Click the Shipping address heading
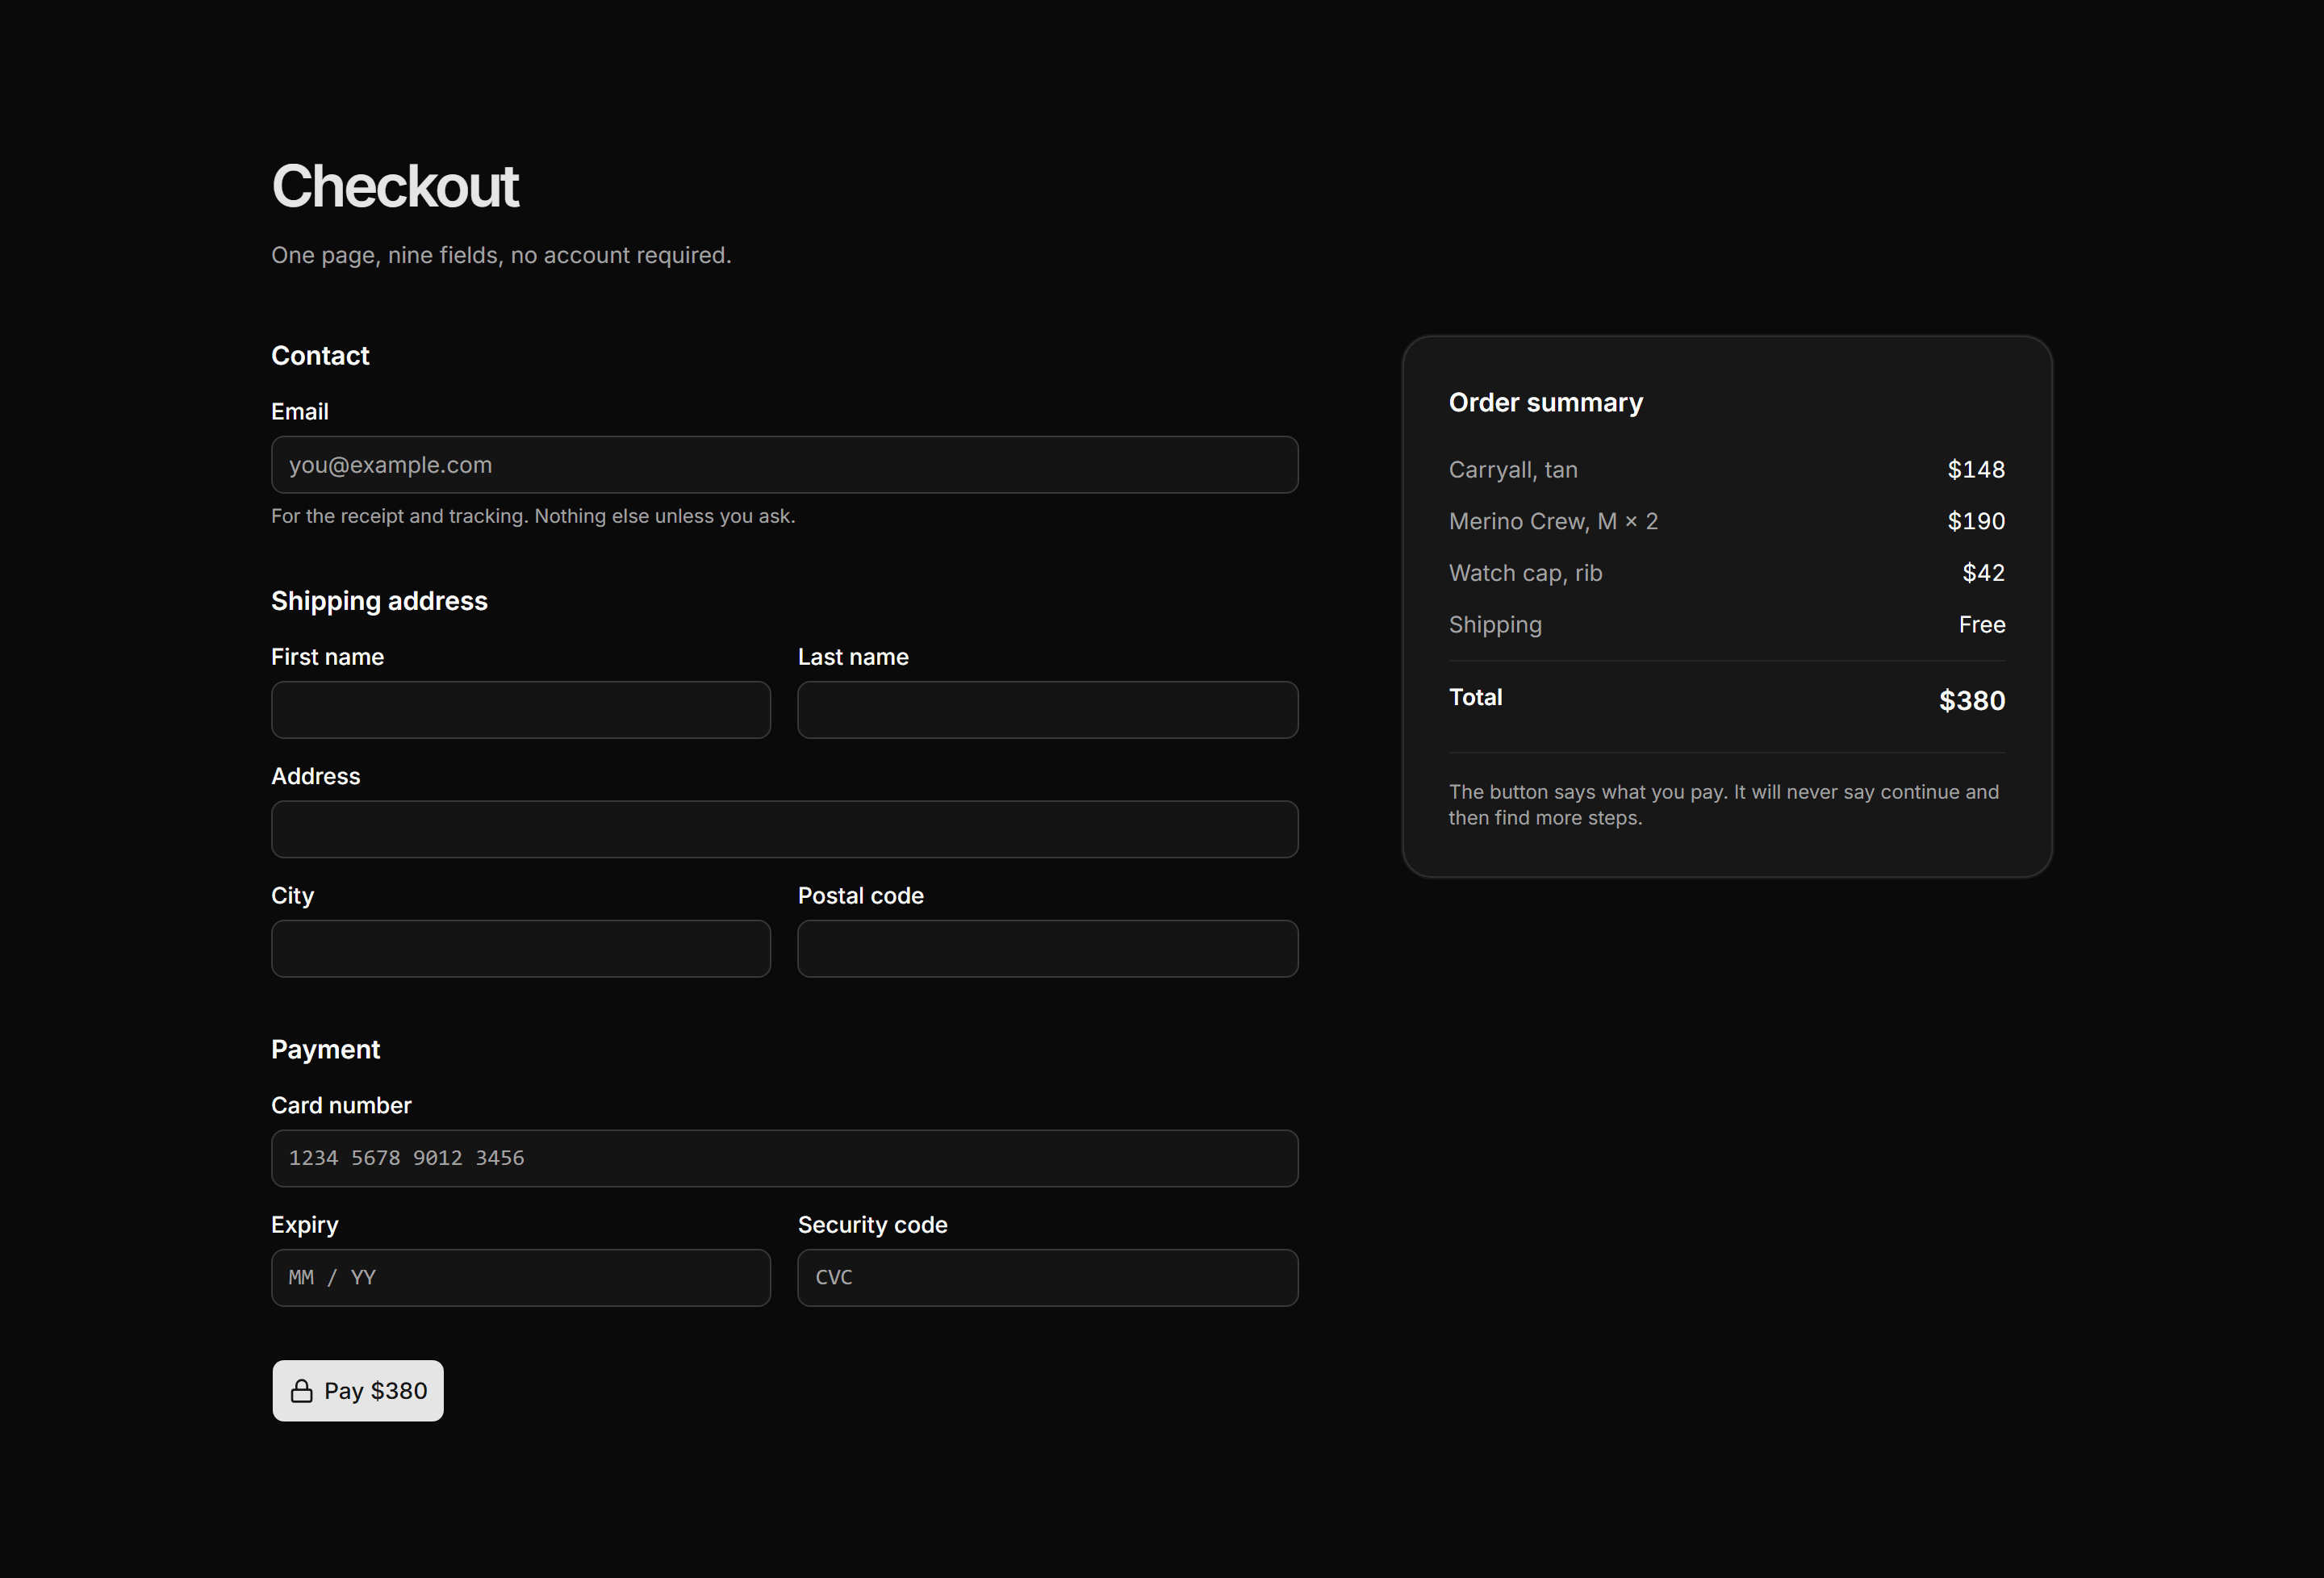 coord(379,601)
